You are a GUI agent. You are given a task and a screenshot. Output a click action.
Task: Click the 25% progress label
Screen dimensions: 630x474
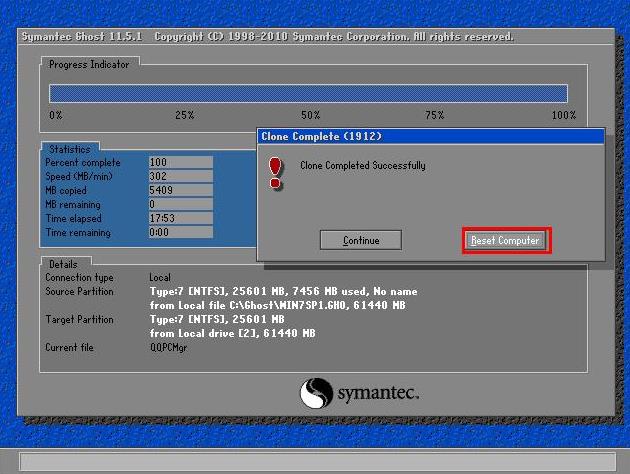(185, 115)
